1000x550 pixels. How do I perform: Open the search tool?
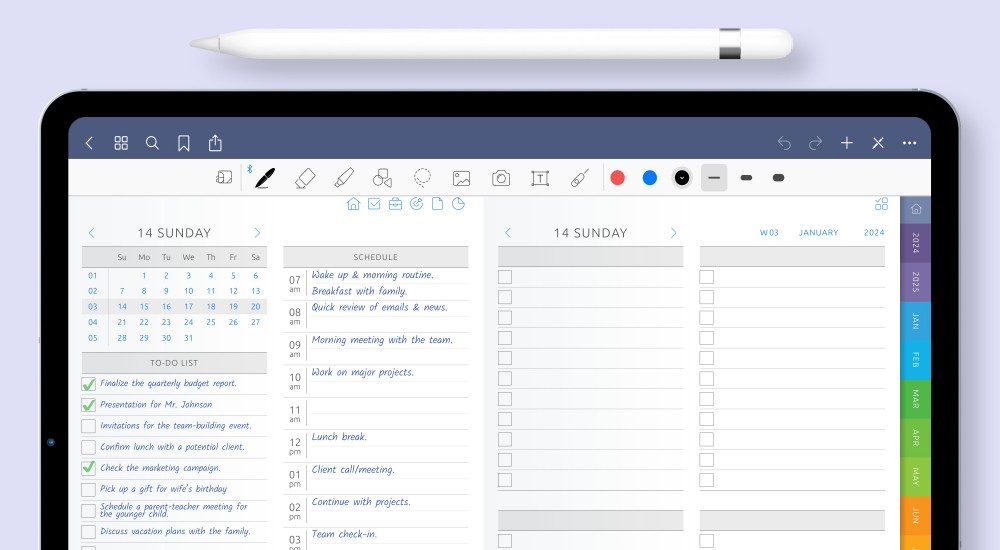(152, 143)
